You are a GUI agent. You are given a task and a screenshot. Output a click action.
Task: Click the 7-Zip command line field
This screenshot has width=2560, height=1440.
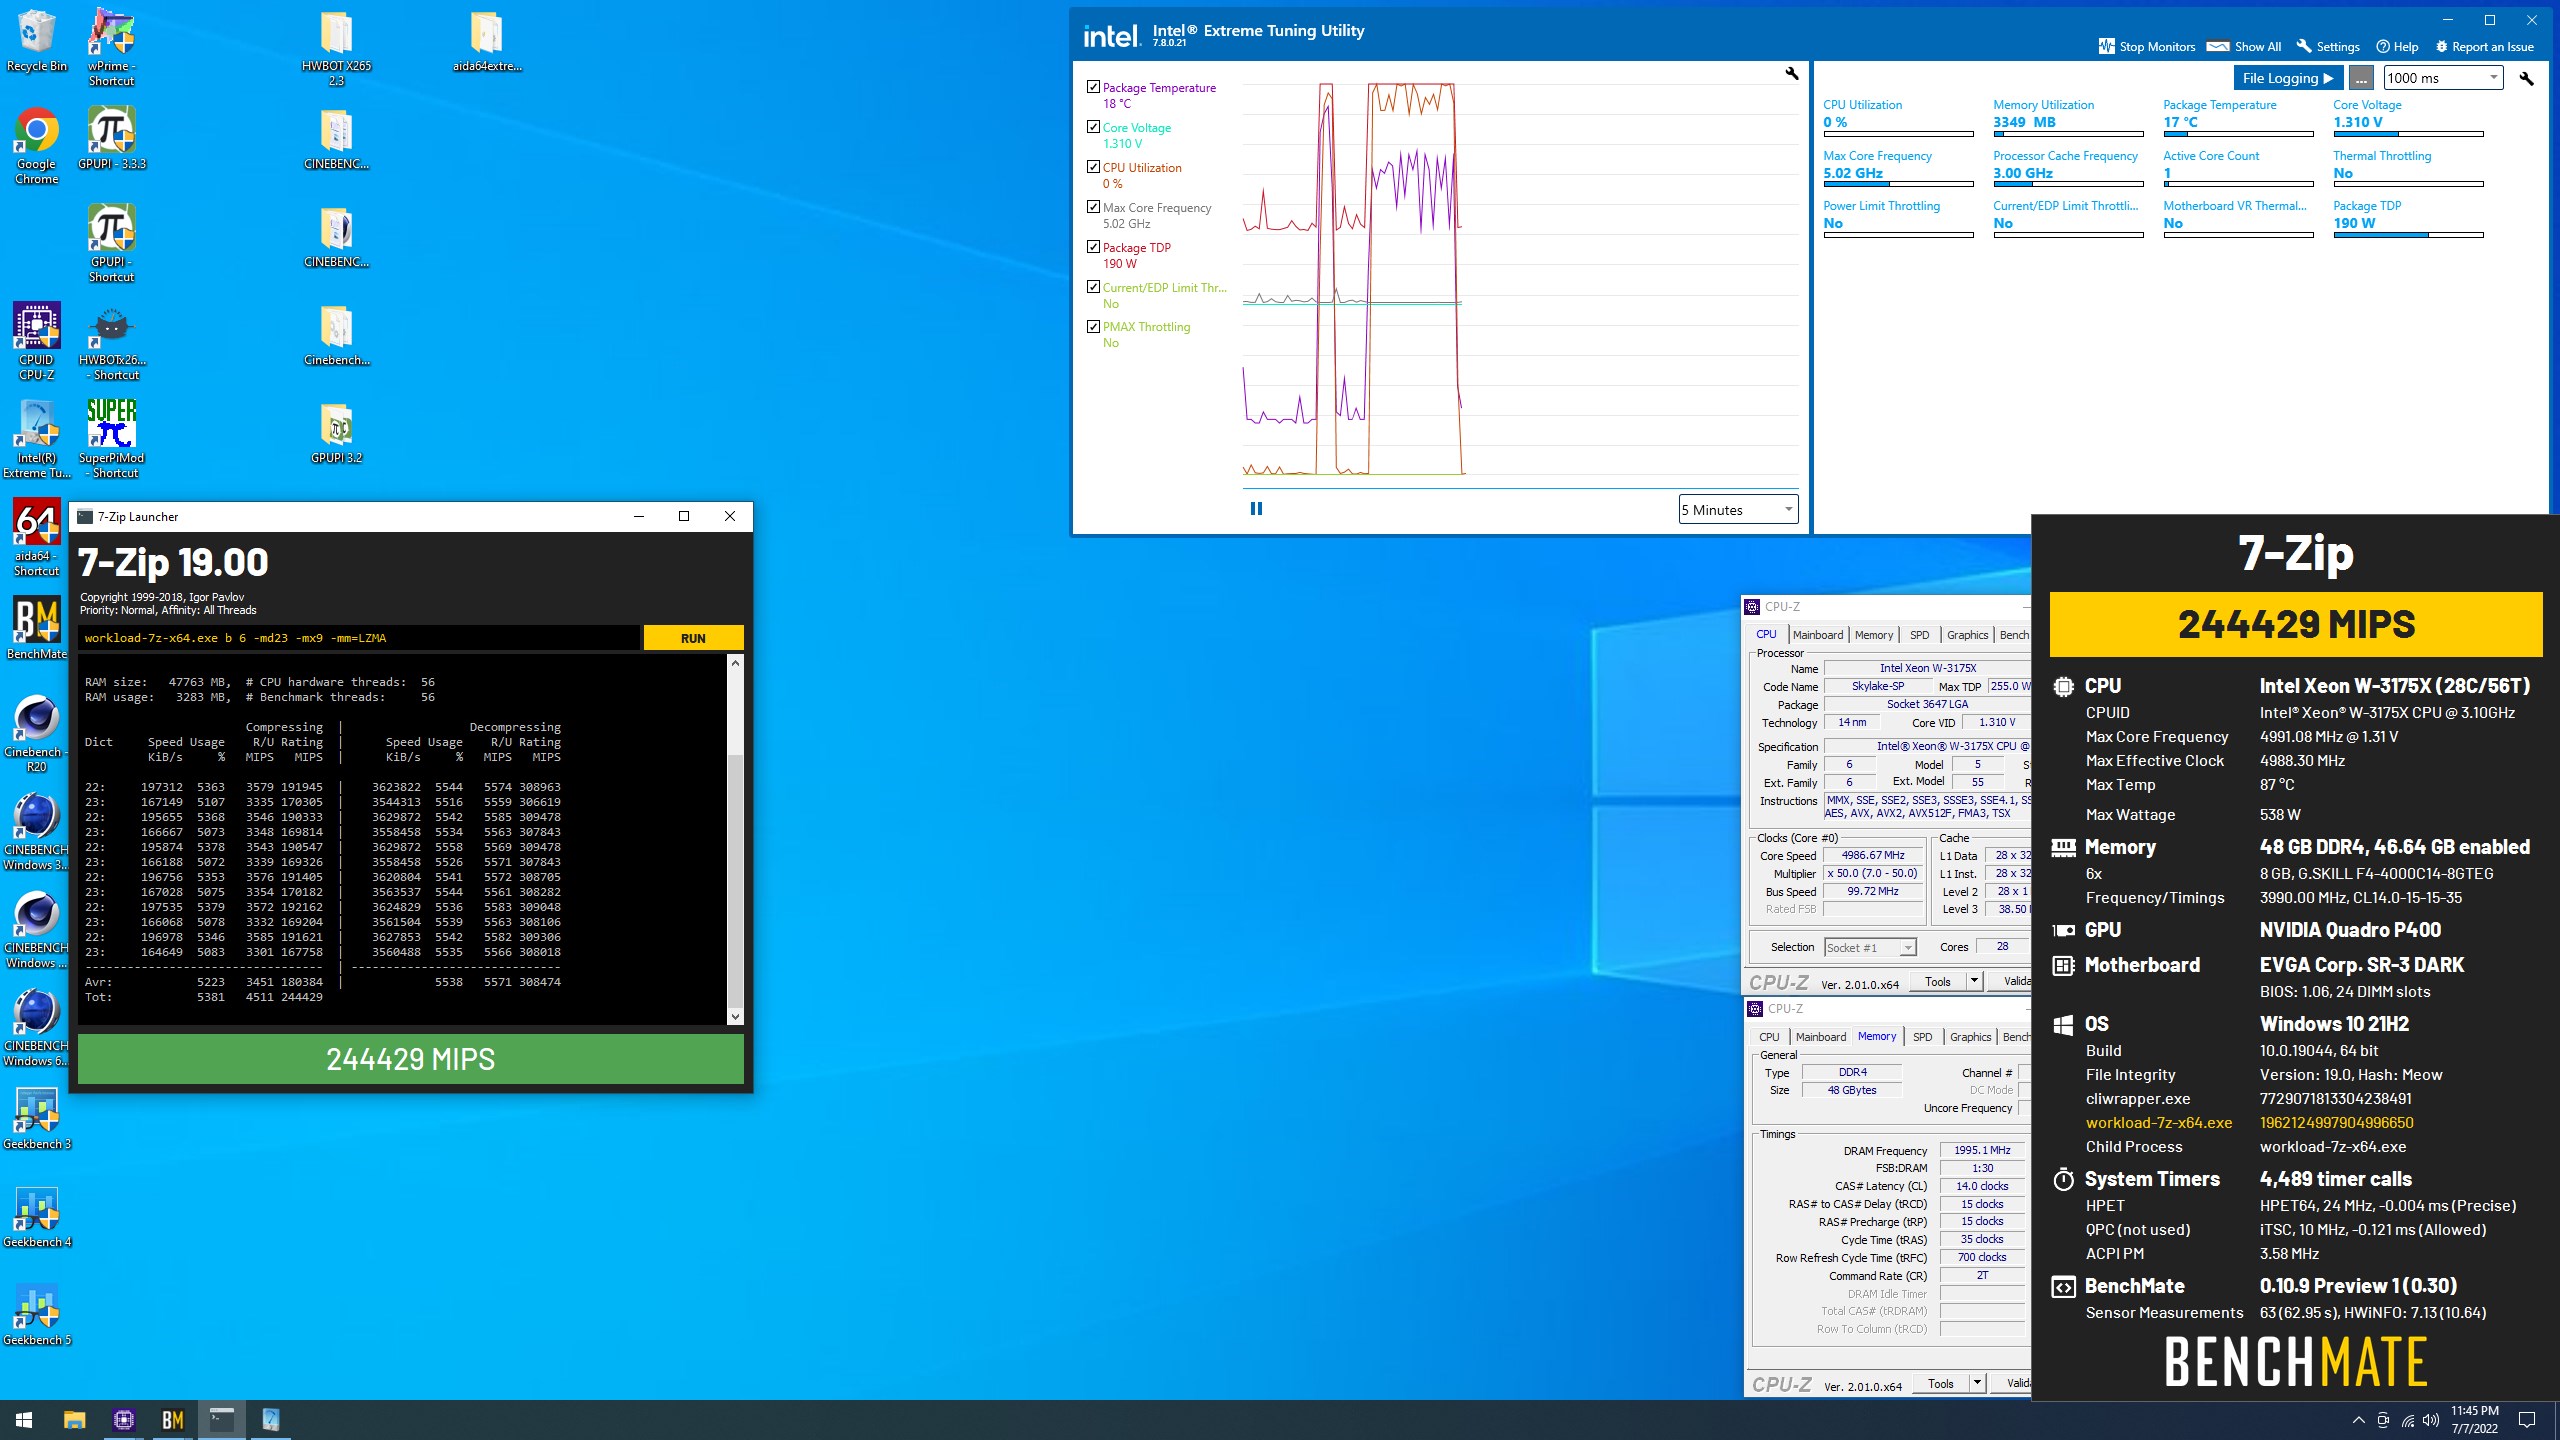click(358, 638)
